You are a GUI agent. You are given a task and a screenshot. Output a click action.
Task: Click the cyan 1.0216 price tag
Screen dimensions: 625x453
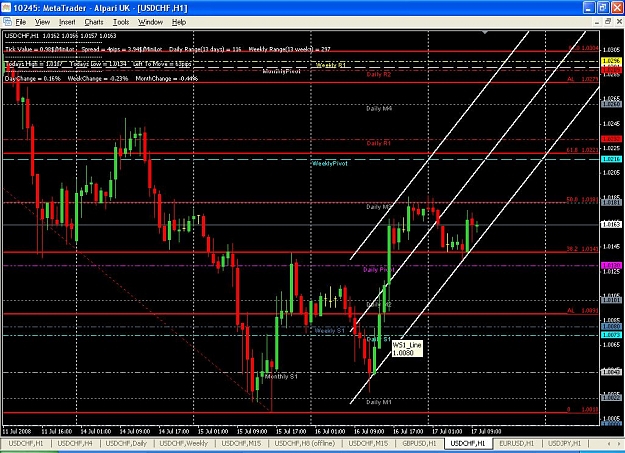pos(611,159)
